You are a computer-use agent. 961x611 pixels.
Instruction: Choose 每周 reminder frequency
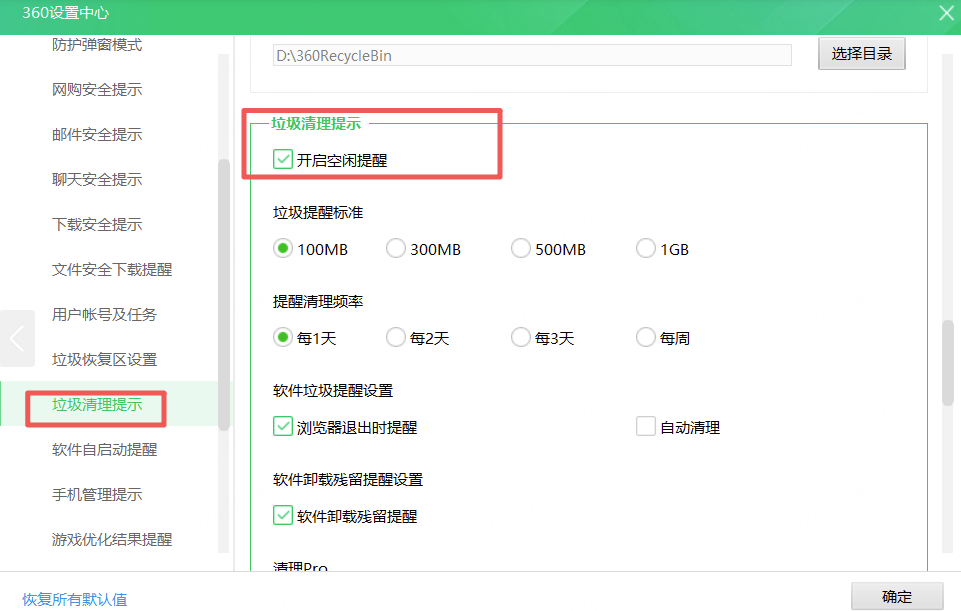tap(645, 338)
